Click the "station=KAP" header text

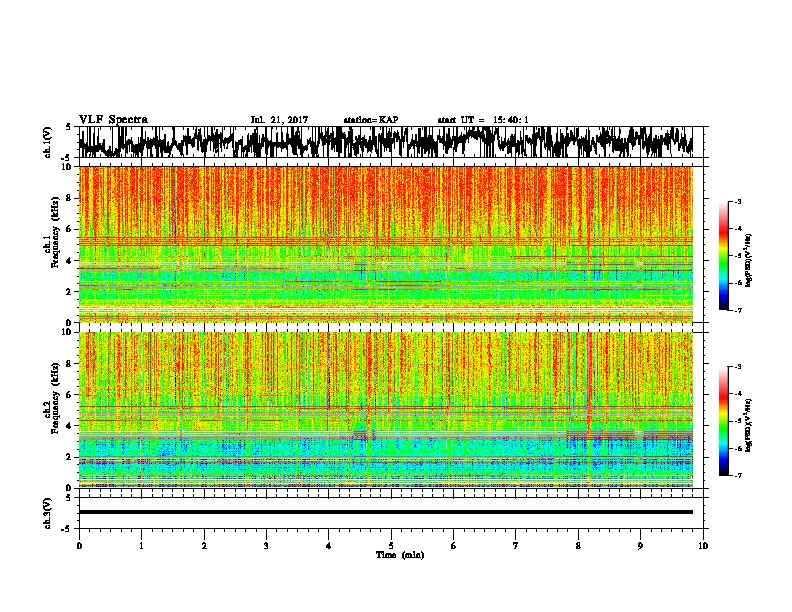click(371, 120)
